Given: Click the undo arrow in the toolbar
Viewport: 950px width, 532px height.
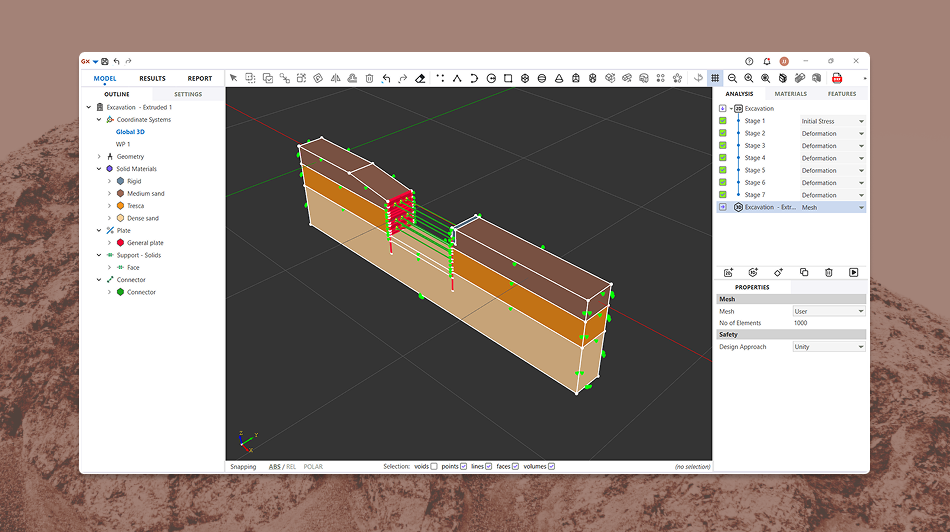Looking at the screenshot, I should pos(386,78).
